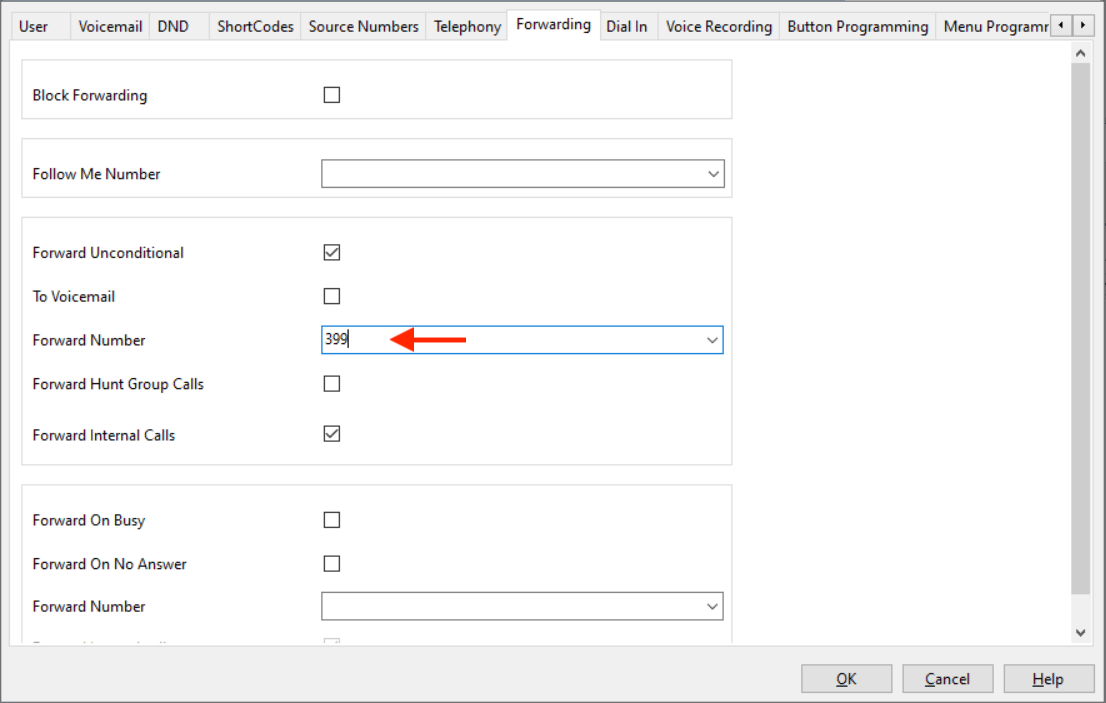Image resolution: width=1106 pixels, height=703 pixels.
Task: Go to the Telephony tab
Action: coord(467,27)
